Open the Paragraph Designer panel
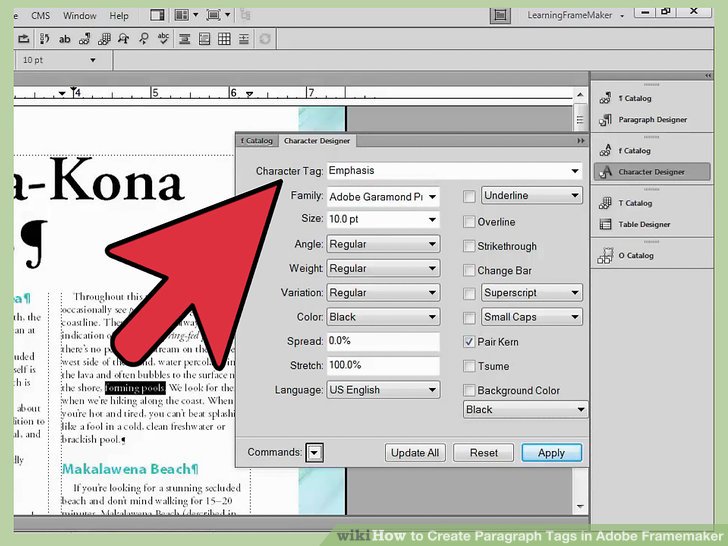The height and width of the screenshot is (546, 728). point(652,119)
